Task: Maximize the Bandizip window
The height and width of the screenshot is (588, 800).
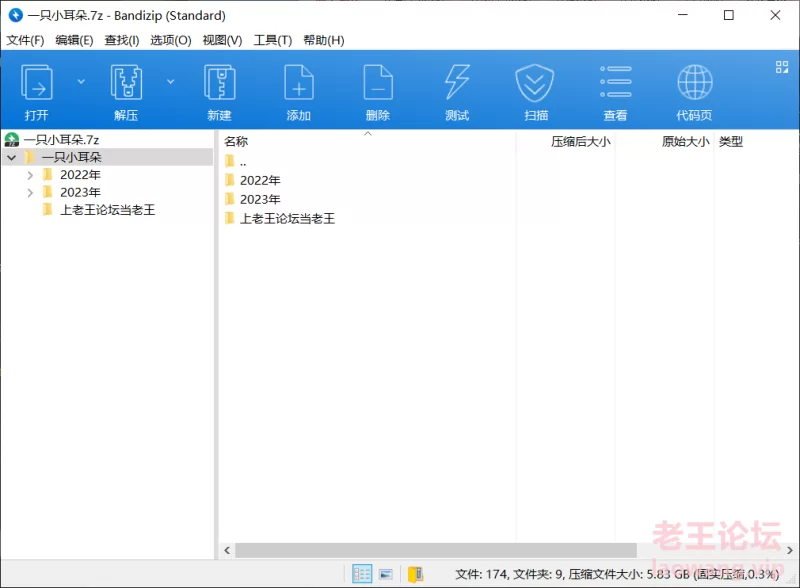Action: [x=729, y=15]
